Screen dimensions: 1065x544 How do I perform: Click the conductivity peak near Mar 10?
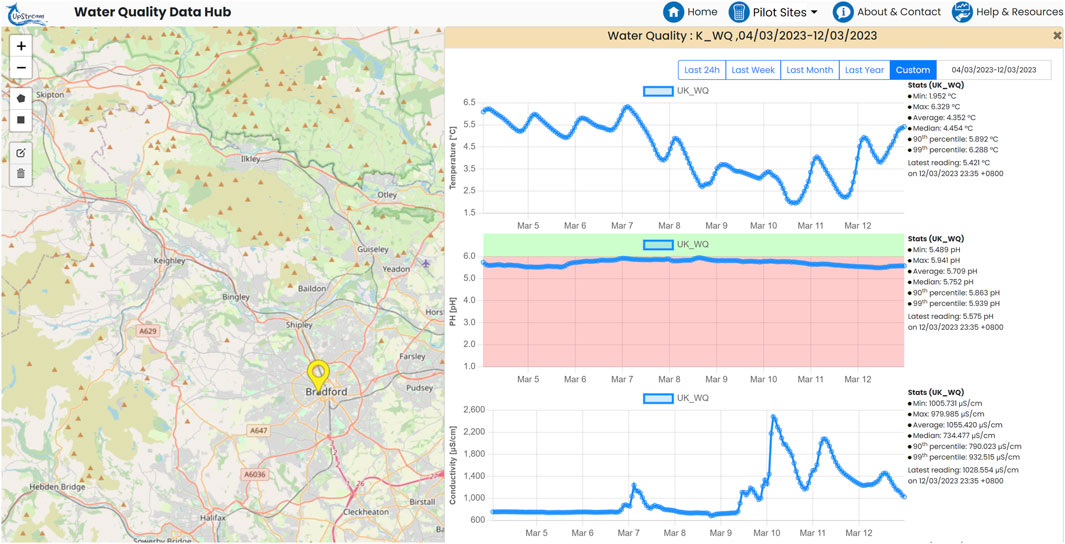(x=773, y=416)
